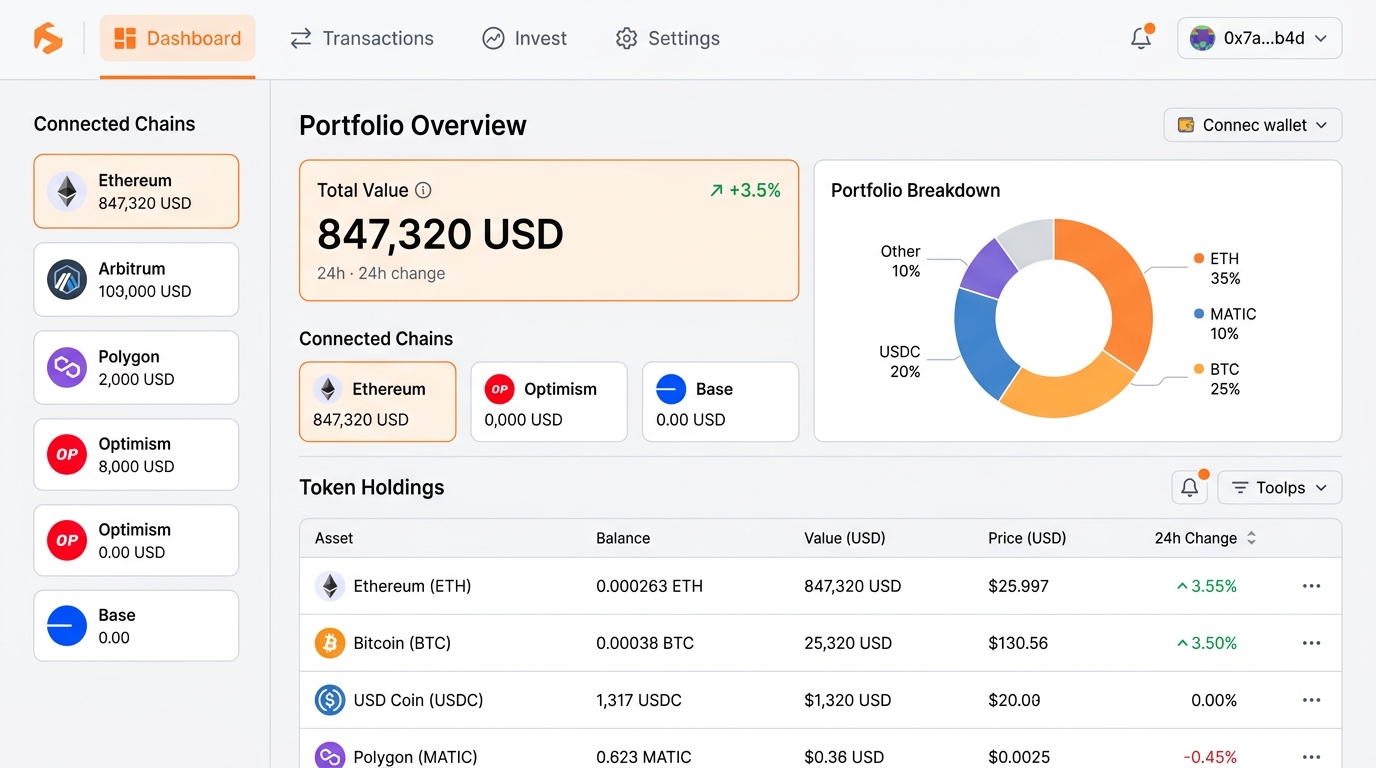Click the Total Value info icon

coord(423,190)
